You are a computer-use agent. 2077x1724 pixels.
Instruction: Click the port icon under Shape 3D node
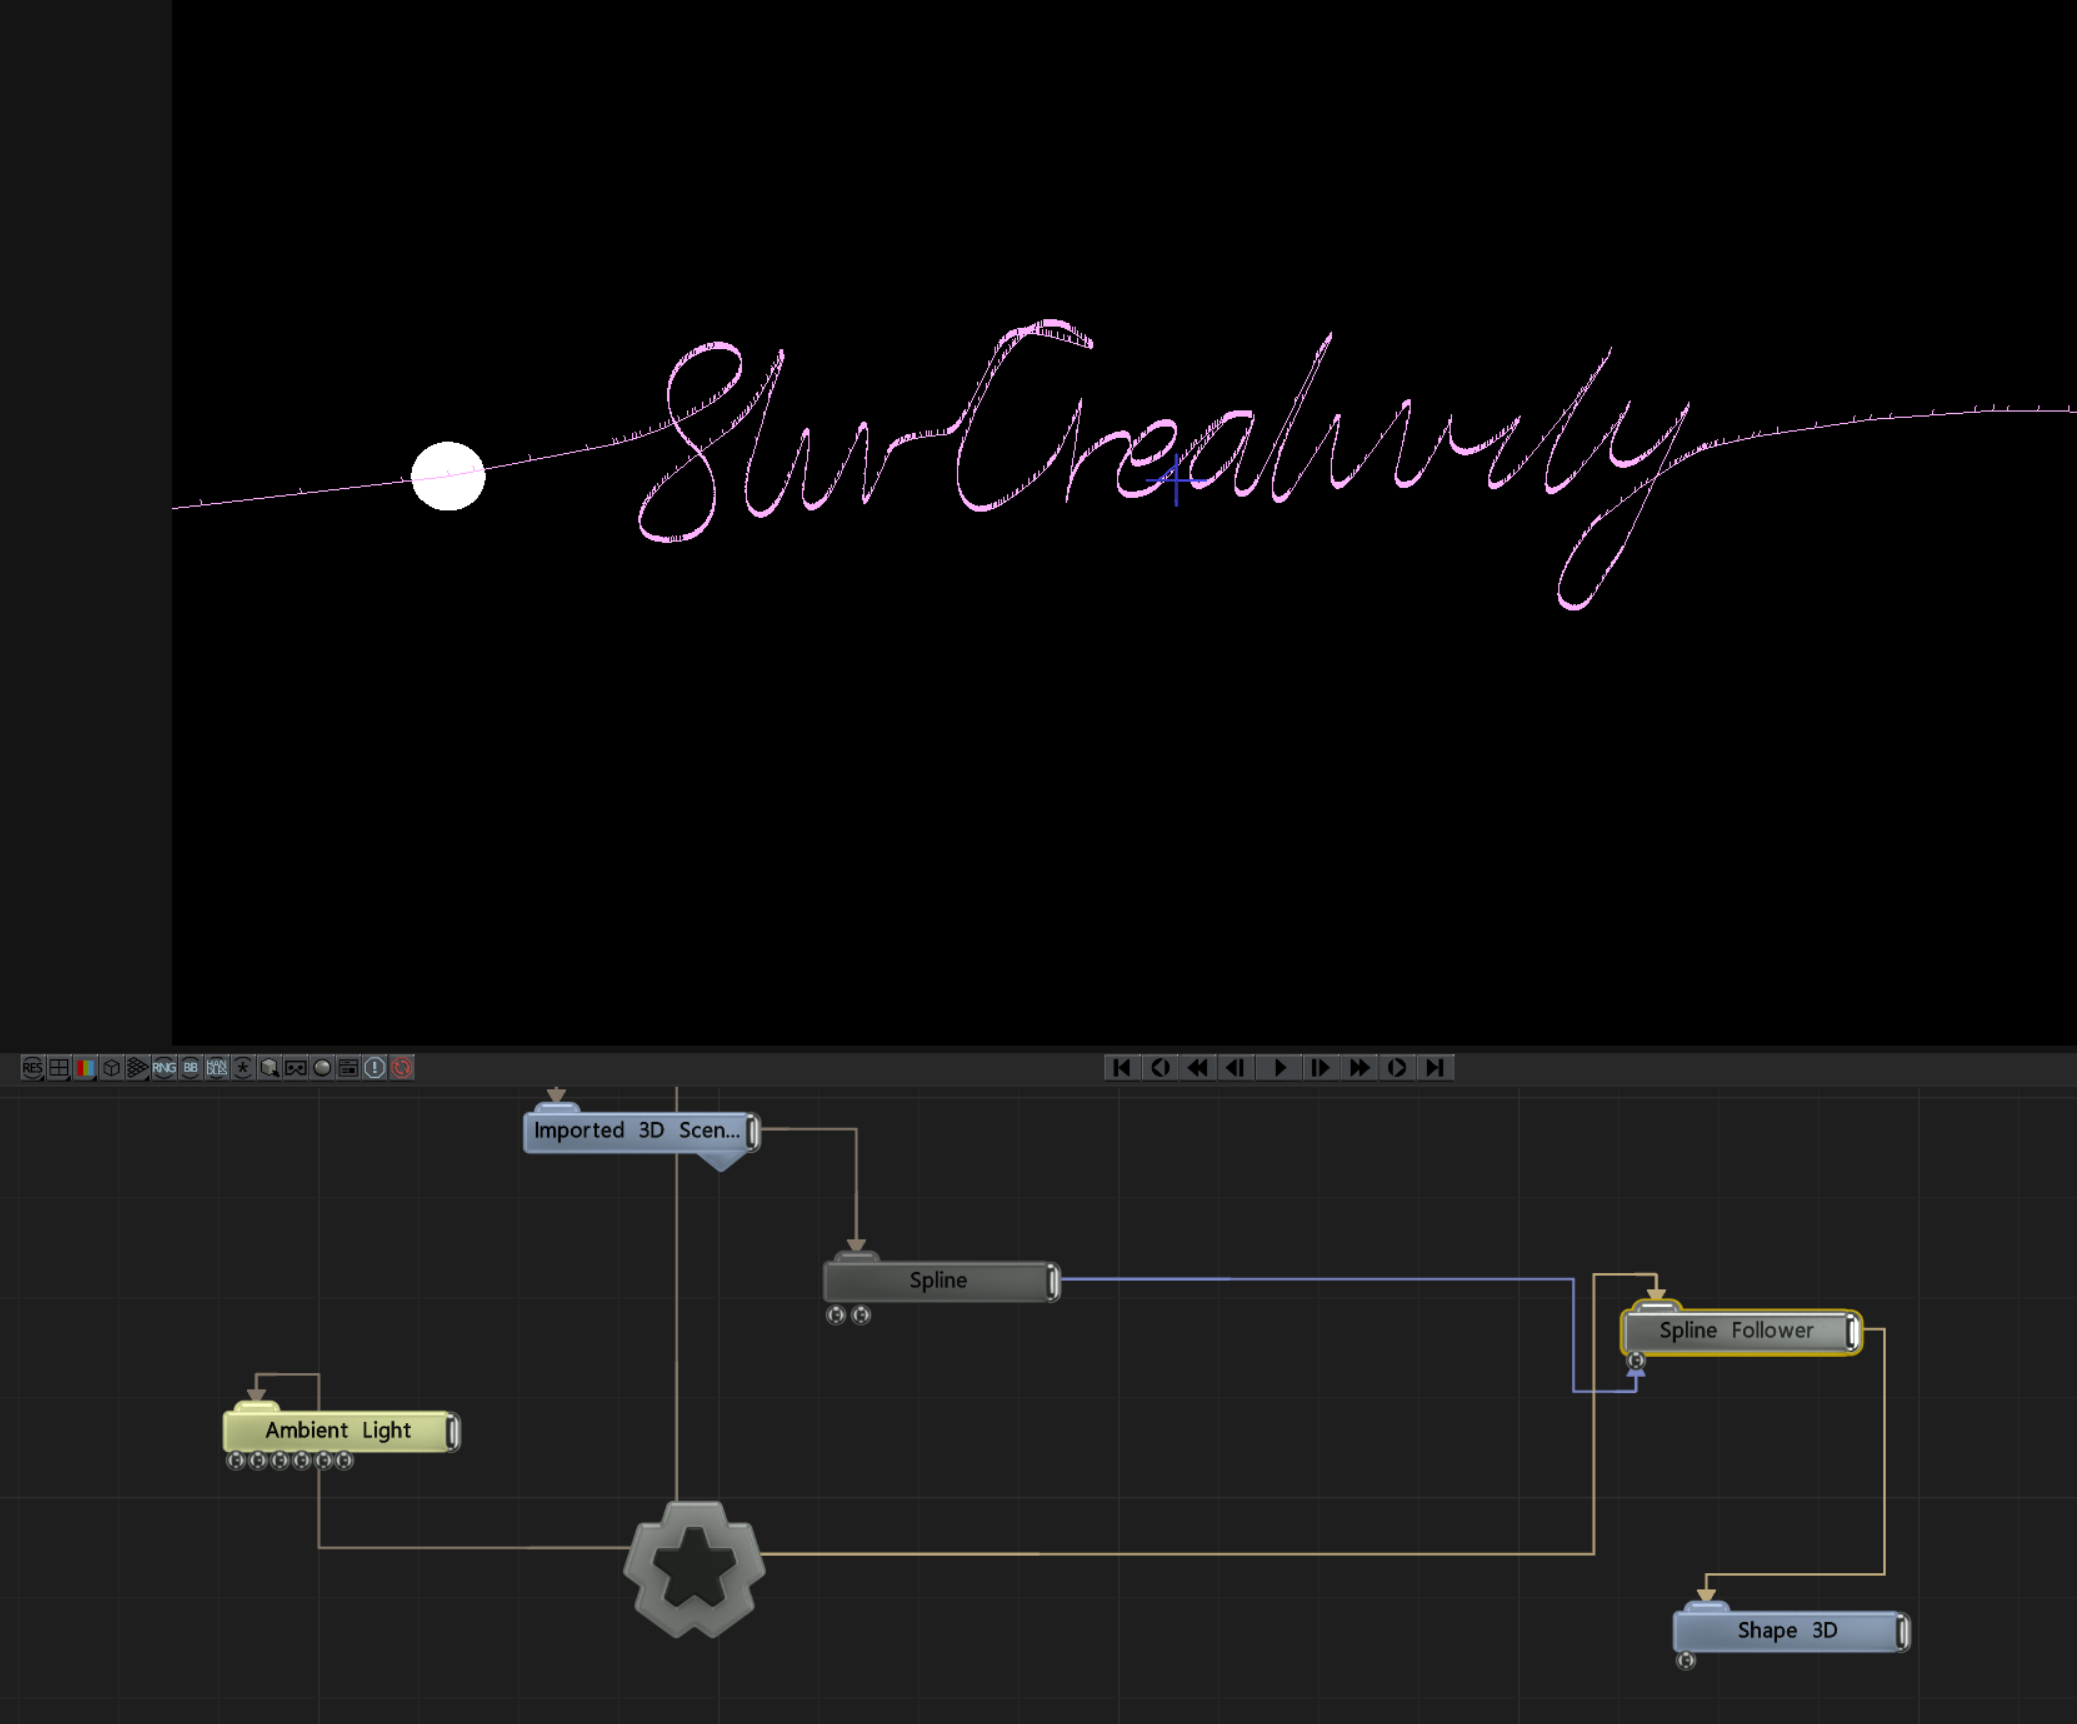1686,1661
